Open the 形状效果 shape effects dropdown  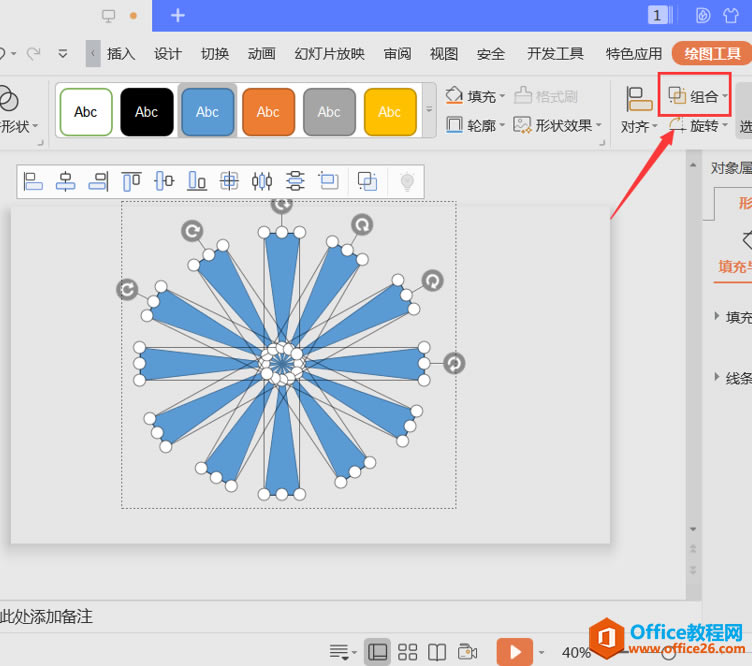[x=599, y=126]
